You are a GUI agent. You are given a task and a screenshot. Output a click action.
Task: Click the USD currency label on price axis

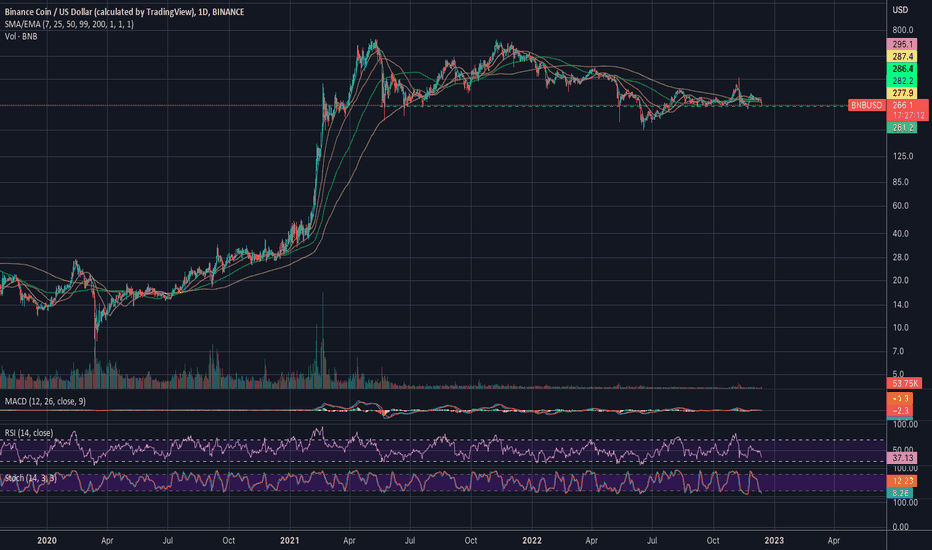click(900, 10)
